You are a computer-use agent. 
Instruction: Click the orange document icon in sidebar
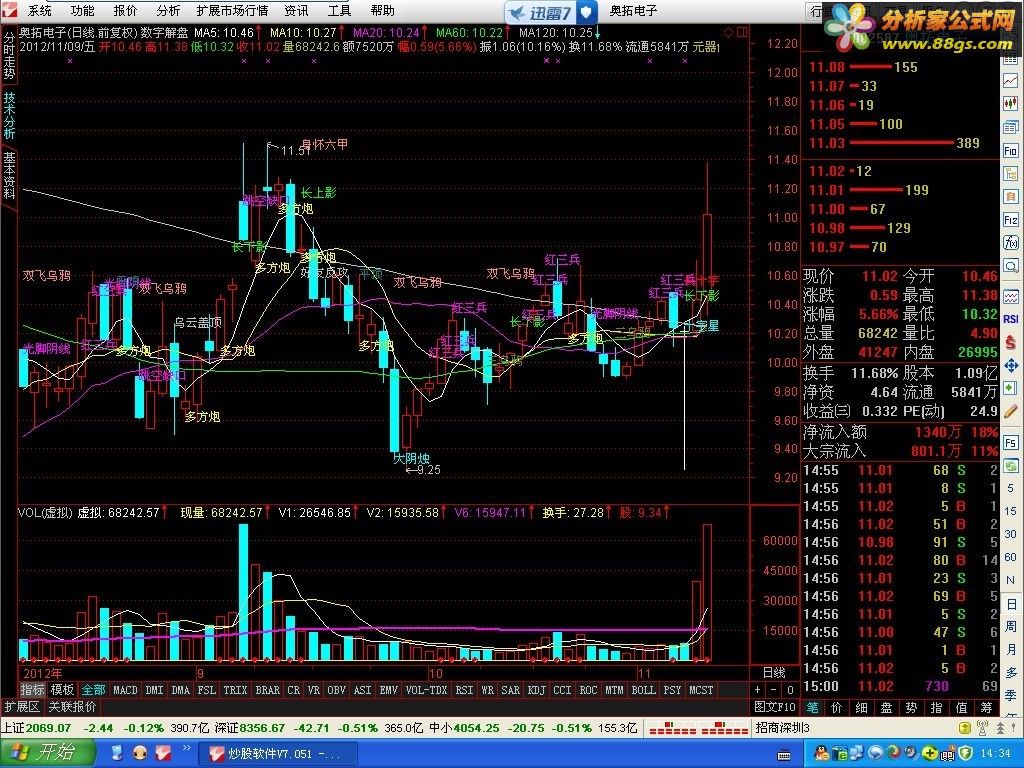(x=1010, y=197)
